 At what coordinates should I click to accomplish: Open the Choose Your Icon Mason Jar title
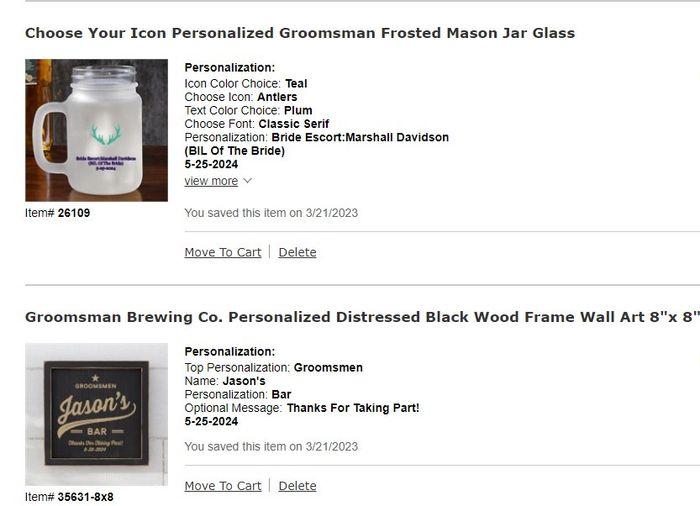point(300,33)
